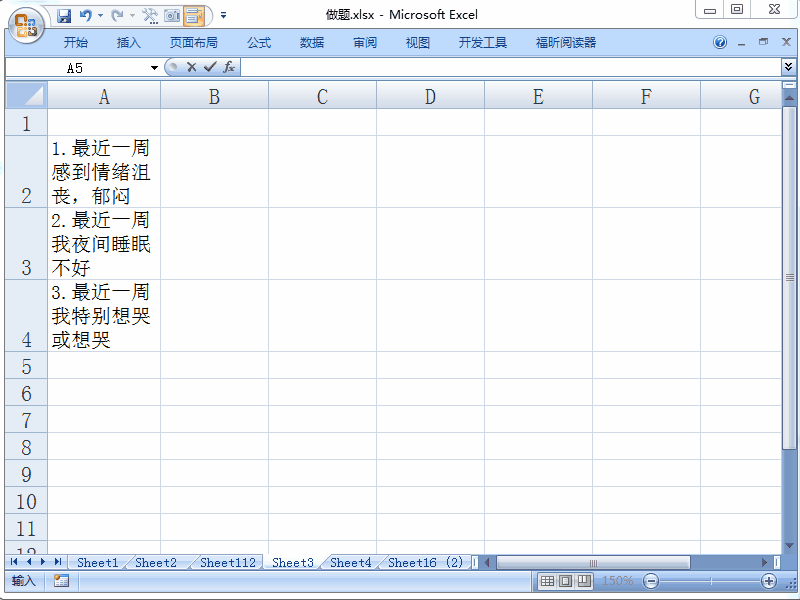
Task: Switch to the 公式 tab
Action: (x=259, y=43)
